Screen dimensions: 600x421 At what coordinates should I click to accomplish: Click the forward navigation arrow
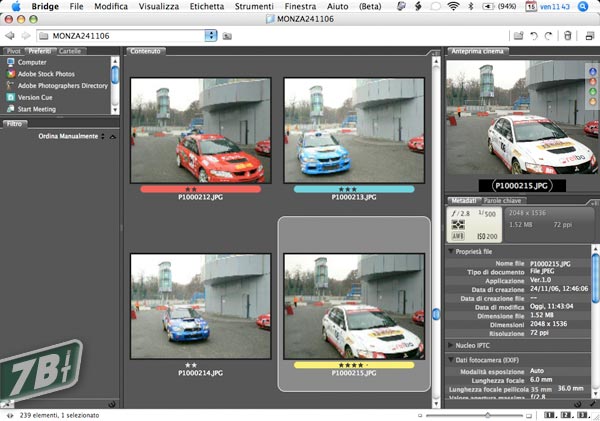pyautogui.click(x=26, y=35)
